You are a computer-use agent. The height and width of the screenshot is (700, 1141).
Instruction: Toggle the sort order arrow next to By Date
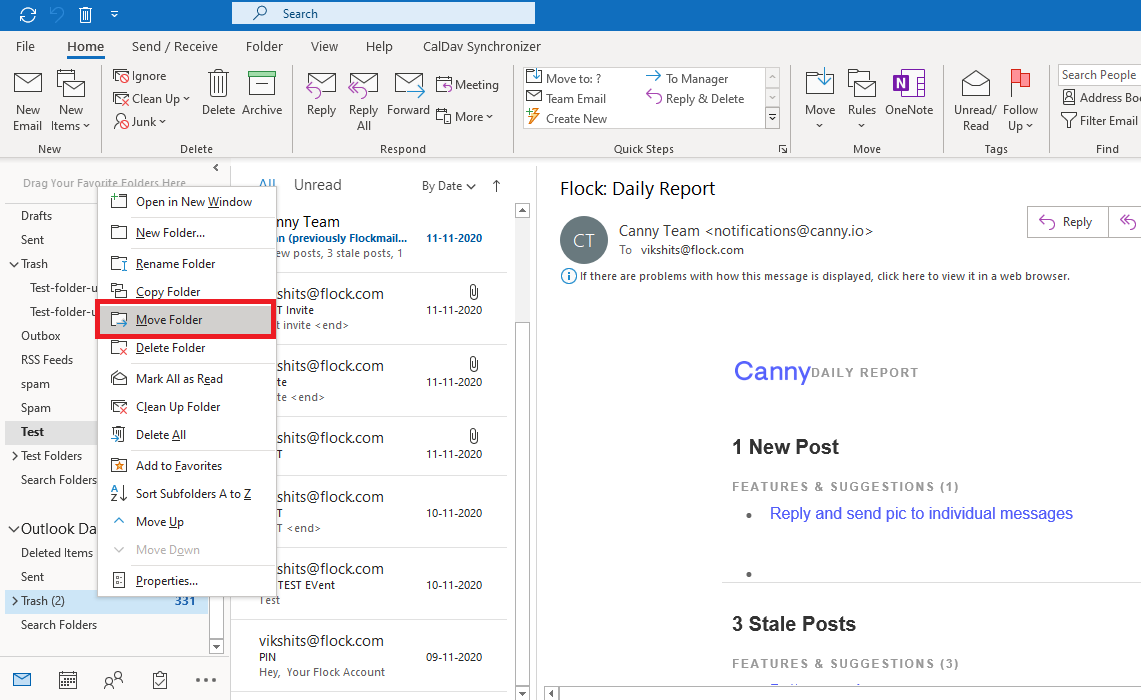[x=496, y=186]
